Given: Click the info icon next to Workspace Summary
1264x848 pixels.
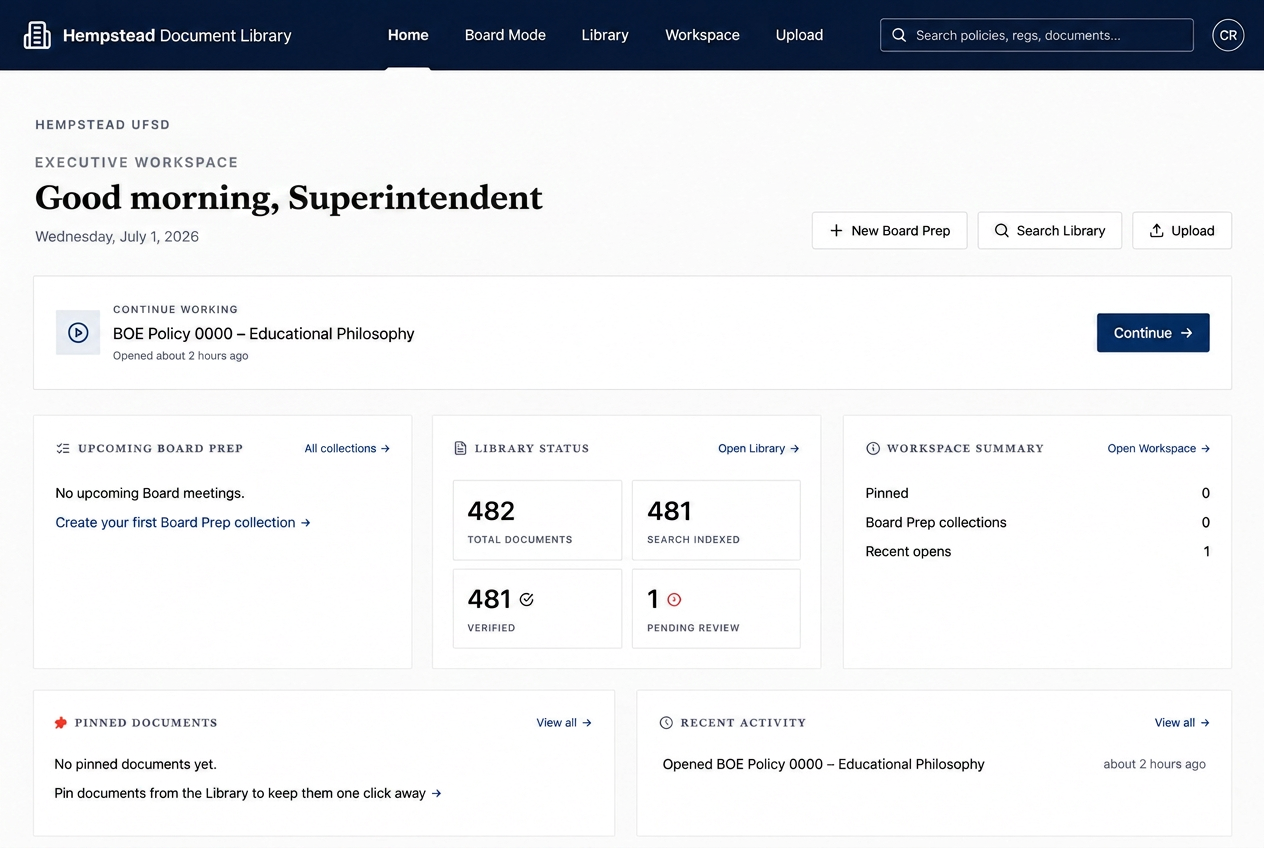Looking at the screenshot, I should [x=873, y=449].
